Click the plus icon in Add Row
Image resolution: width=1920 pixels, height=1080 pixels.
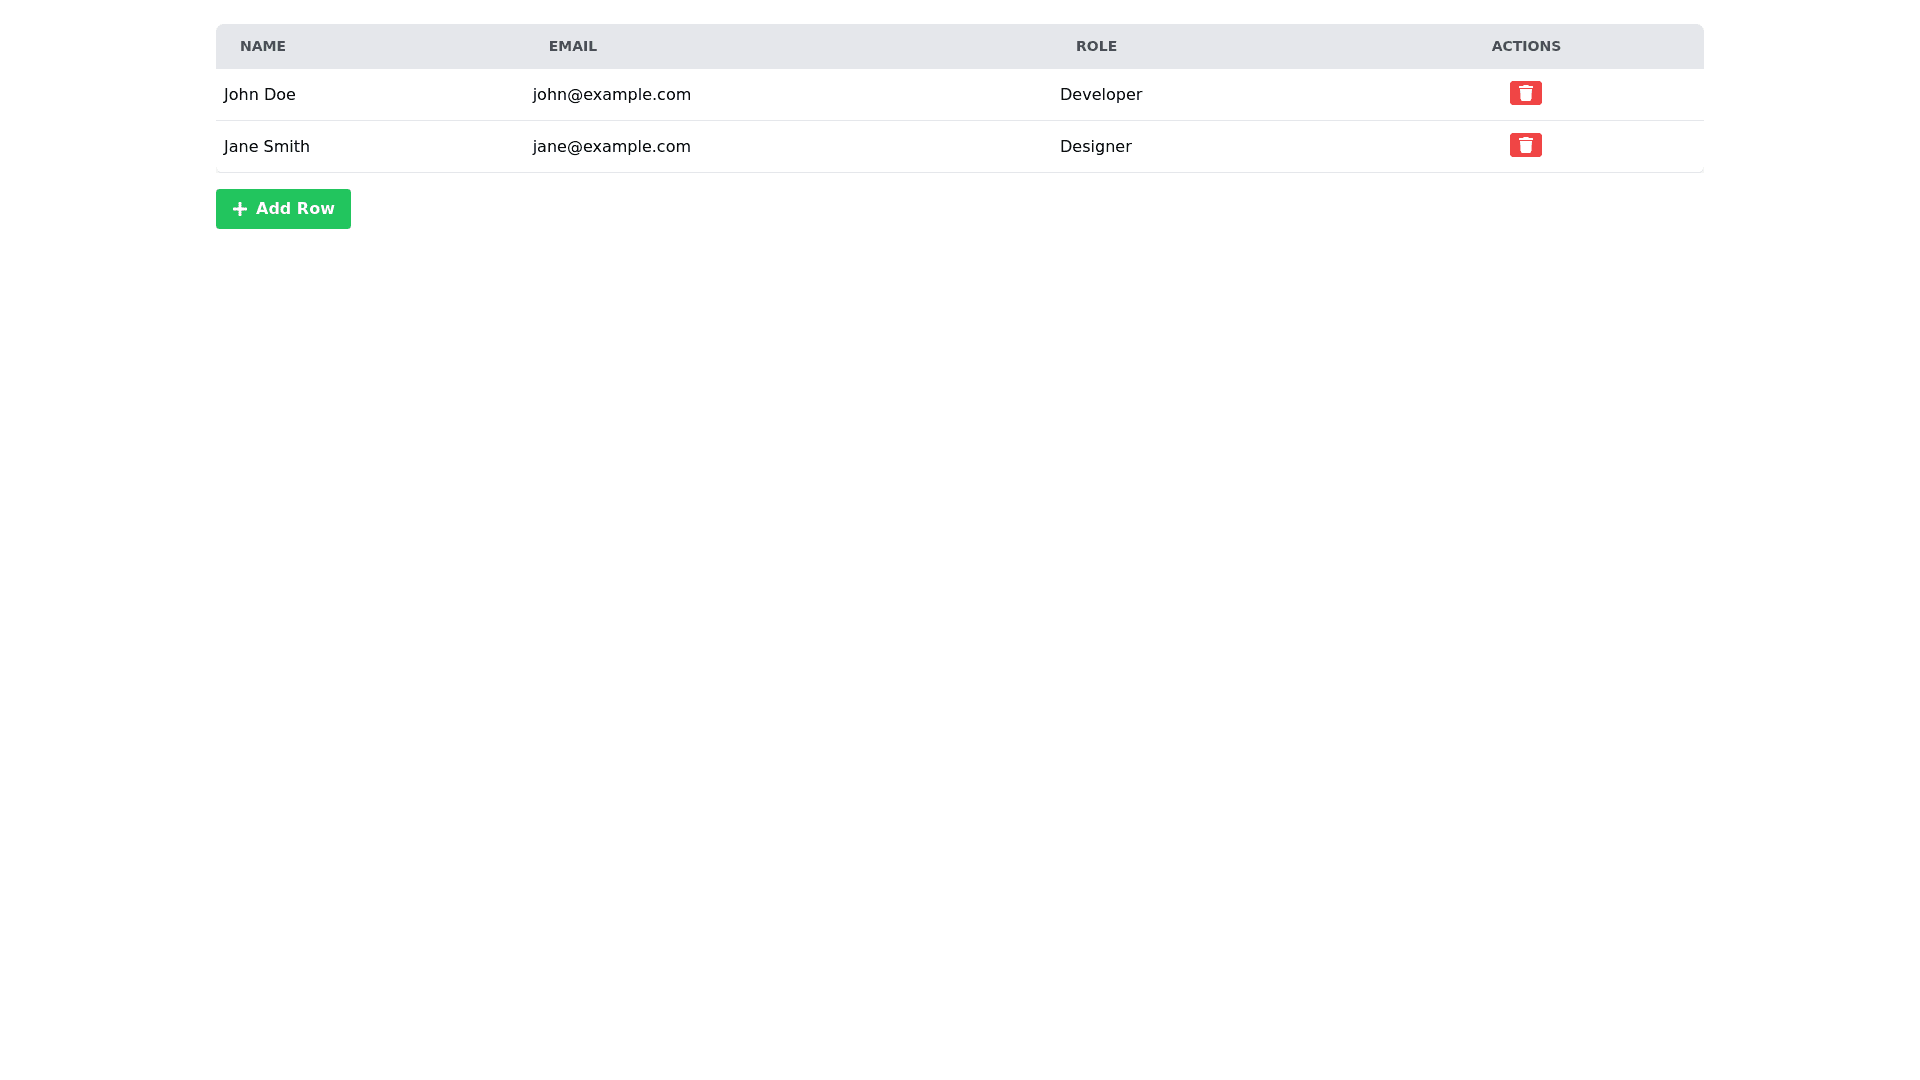(240, 209)
